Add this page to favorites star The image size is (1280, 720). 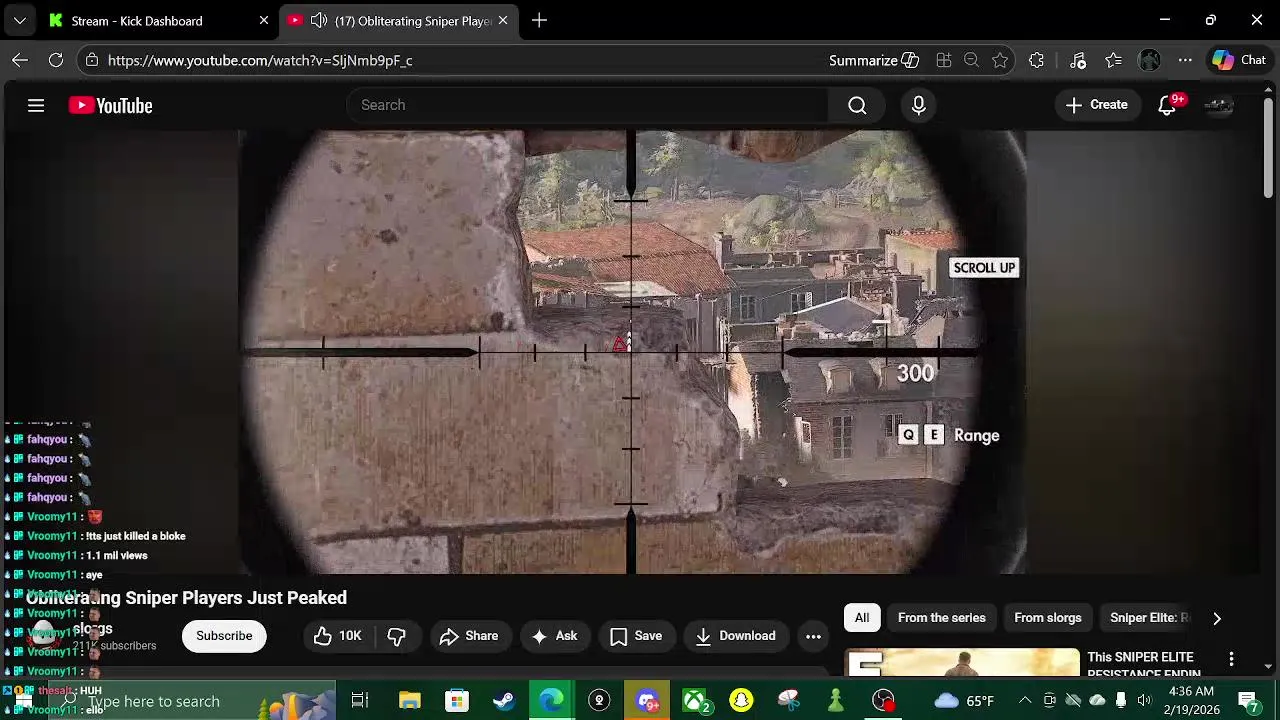point(999,60)
